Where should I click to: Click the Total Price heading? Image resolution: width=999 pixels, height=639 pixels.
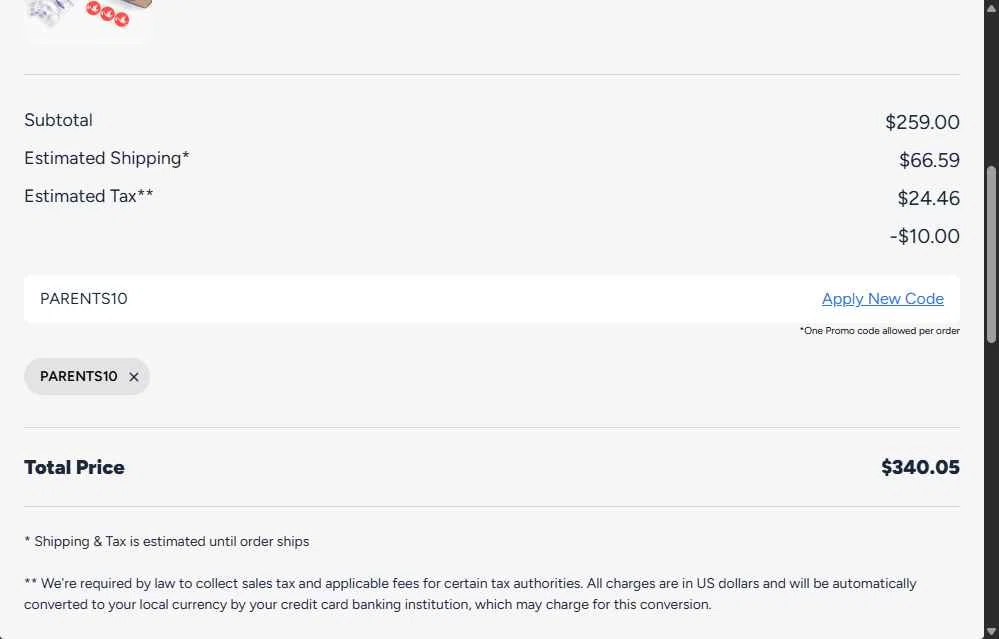click(75, 467)
